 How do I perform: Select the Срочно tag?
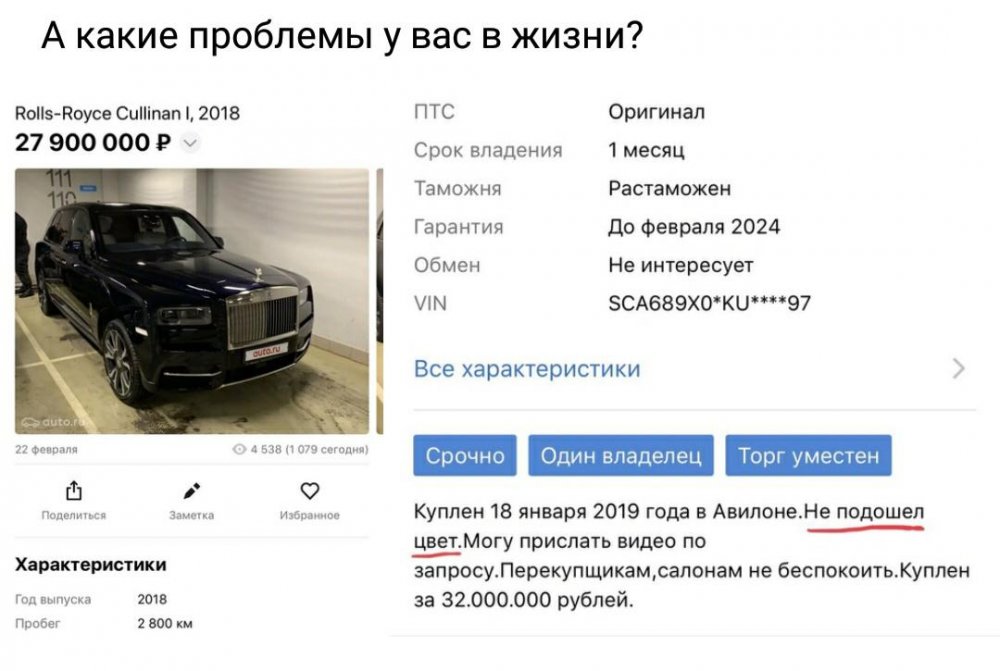[x=465, y=456]
